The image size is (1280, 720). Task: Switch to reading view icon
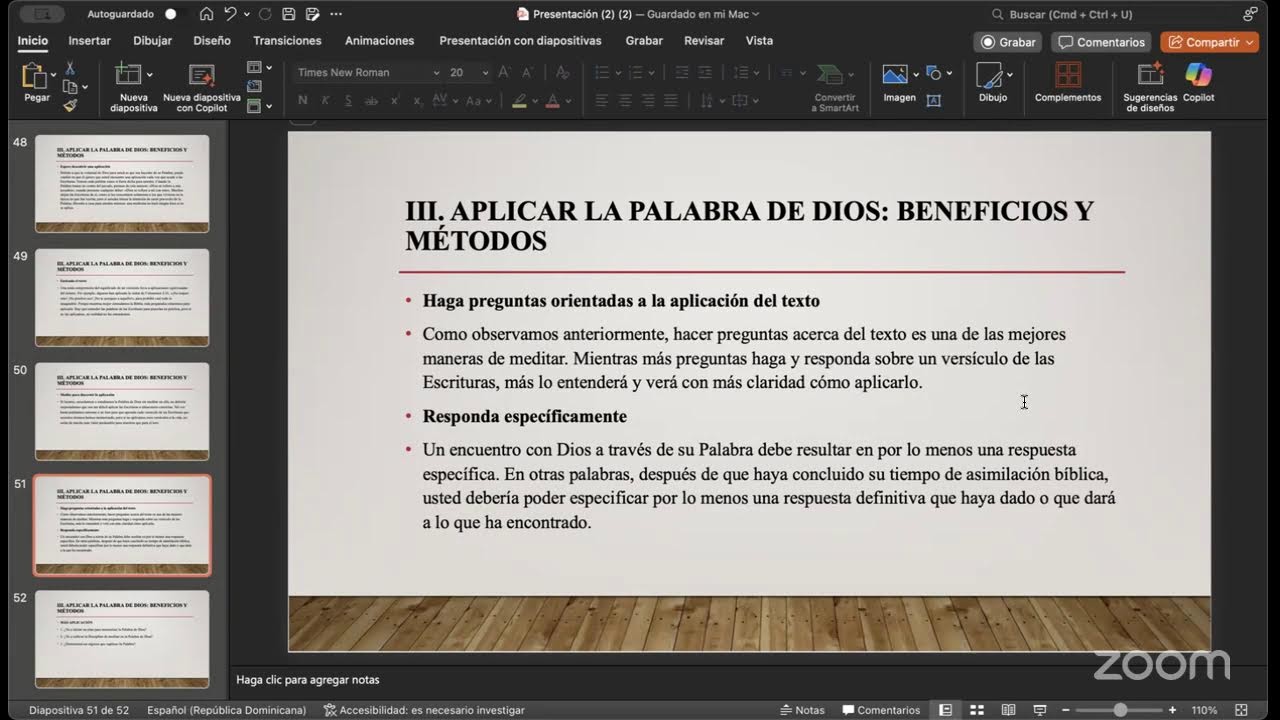tap(1009, 710)
